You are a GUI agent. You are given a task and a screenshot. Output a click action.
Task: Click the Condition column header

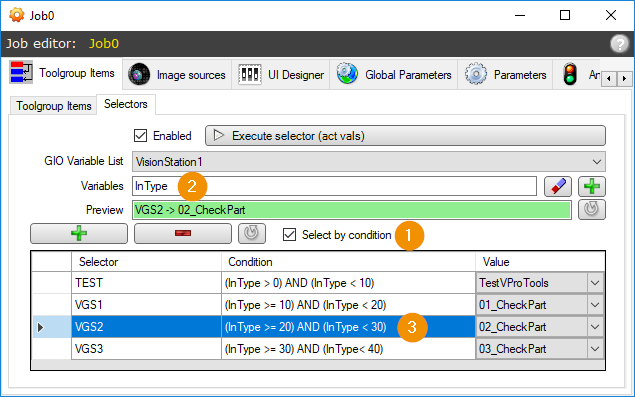point(348,262)
